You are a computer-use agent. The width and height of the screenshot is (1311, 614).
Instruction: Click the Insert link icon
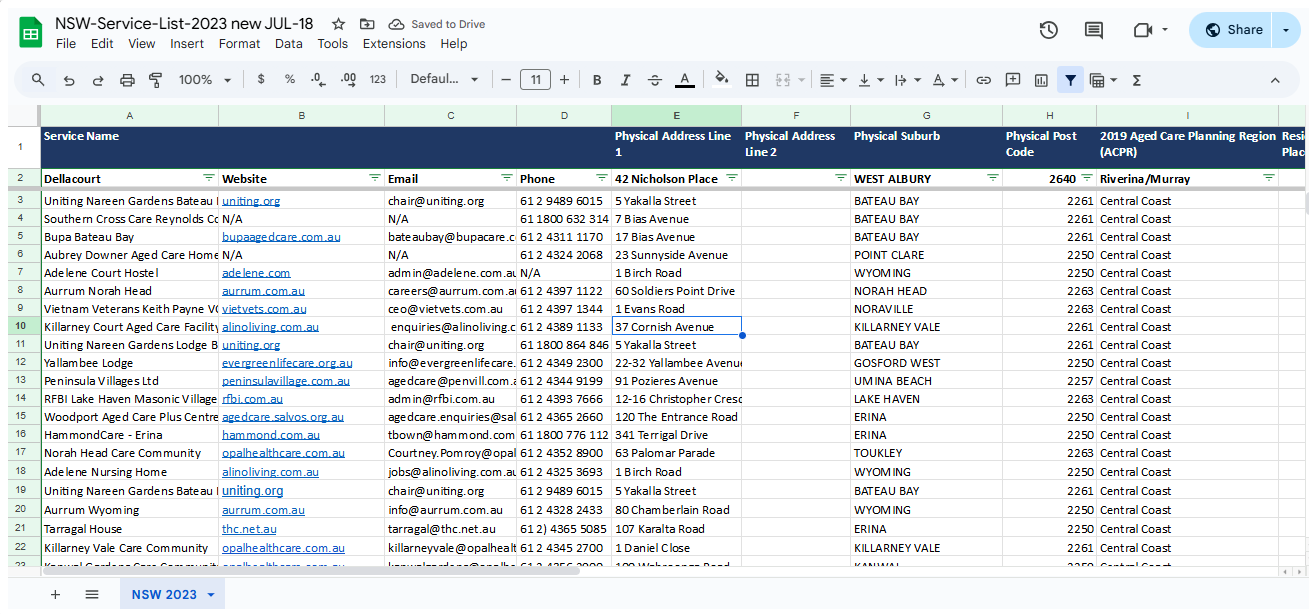tap(983, 80)
